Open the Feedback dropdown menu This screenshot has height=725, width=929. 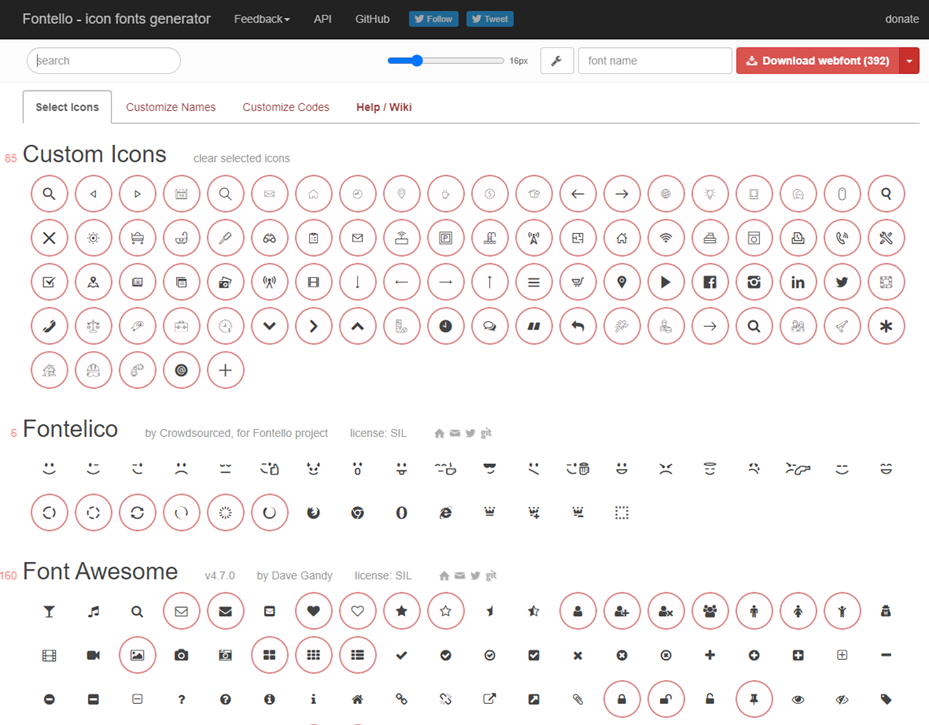(261, 18)
